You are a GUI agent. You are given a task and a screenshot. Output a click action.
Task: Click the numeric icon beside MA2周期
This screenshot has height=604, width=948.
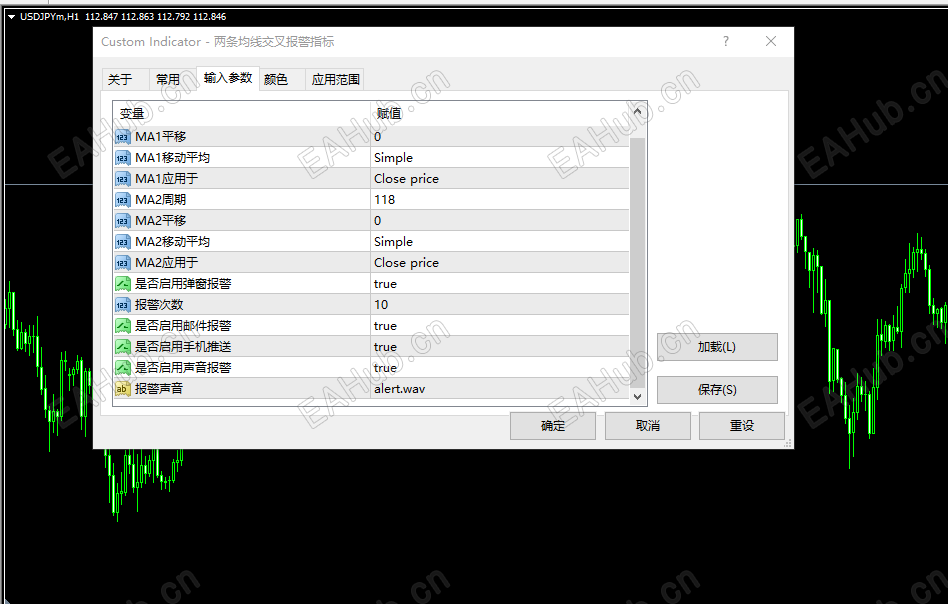point(121,199)
